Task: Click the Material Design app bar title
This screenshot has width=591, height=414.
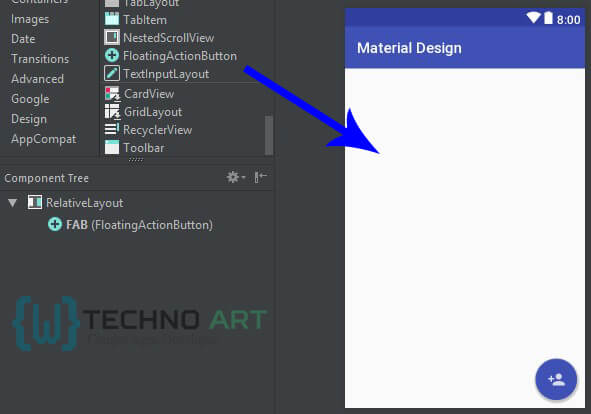Action: pyautogui.click(x=409, y=48)
